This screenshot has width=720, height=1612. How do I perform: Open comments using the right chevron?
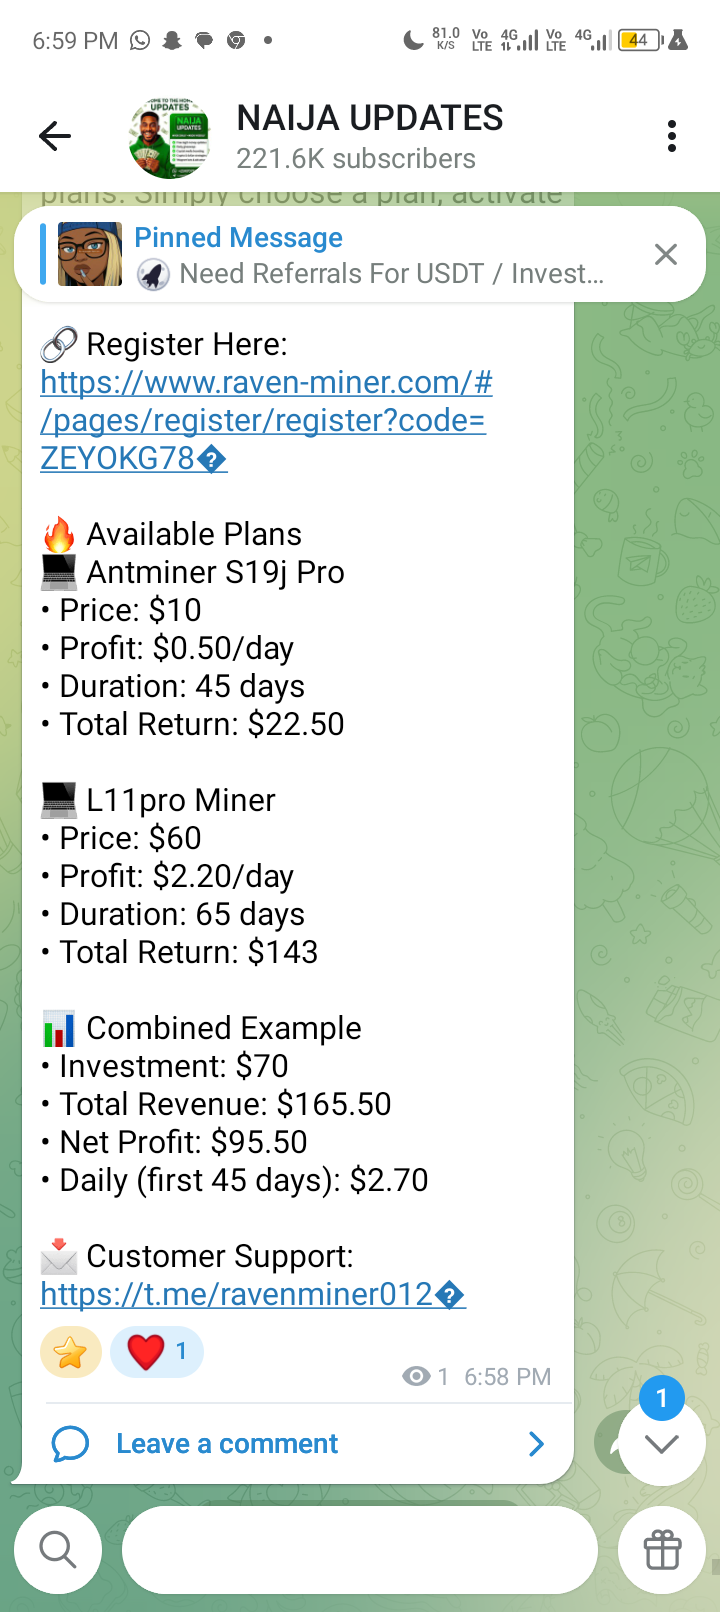537,1444
